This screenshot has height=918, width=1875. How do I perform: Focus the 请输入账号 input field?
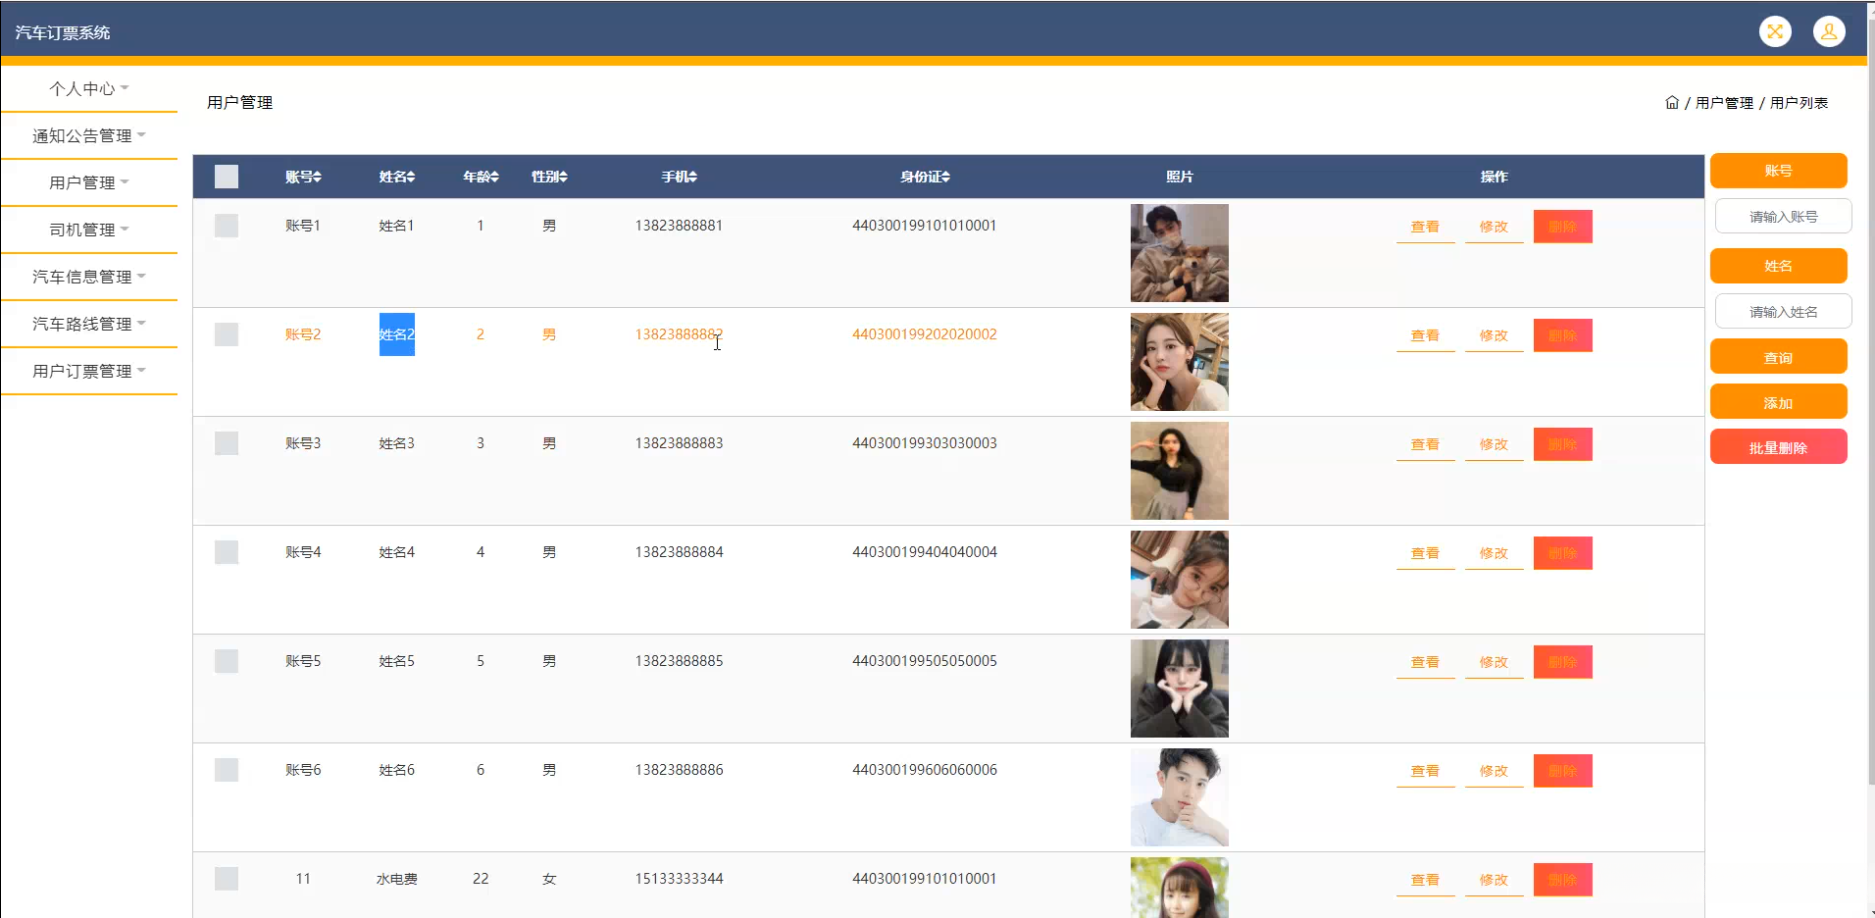tap(1783, 217)
